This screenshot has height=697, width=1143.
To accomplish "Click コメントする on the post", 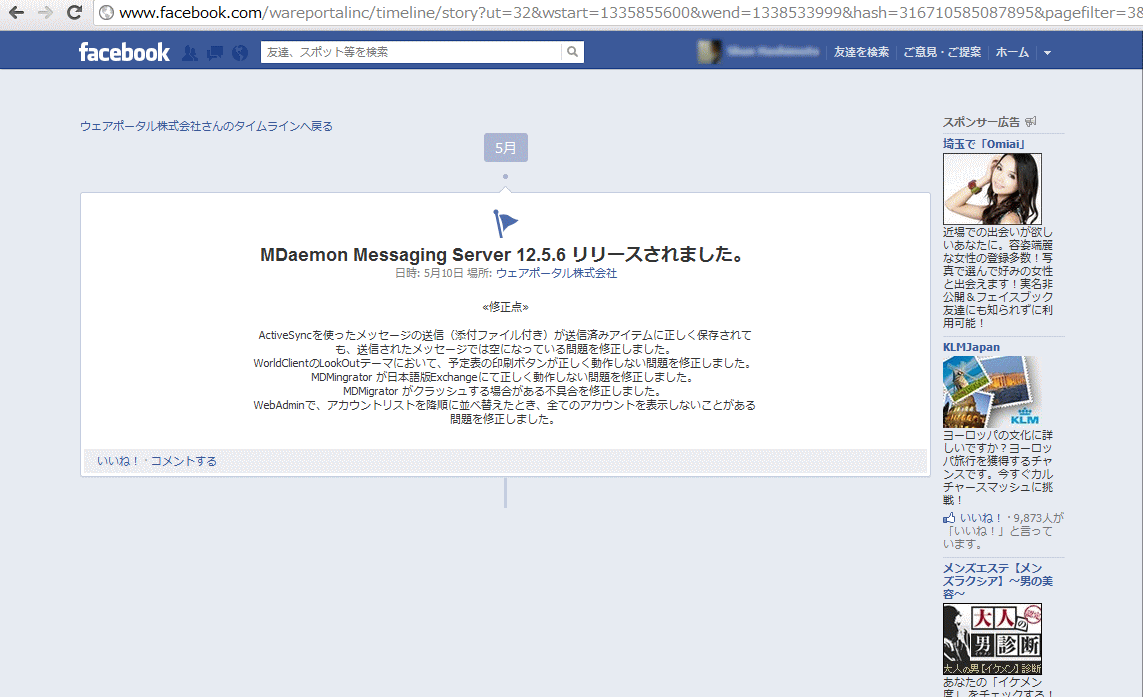I will [x=184, y=461].
